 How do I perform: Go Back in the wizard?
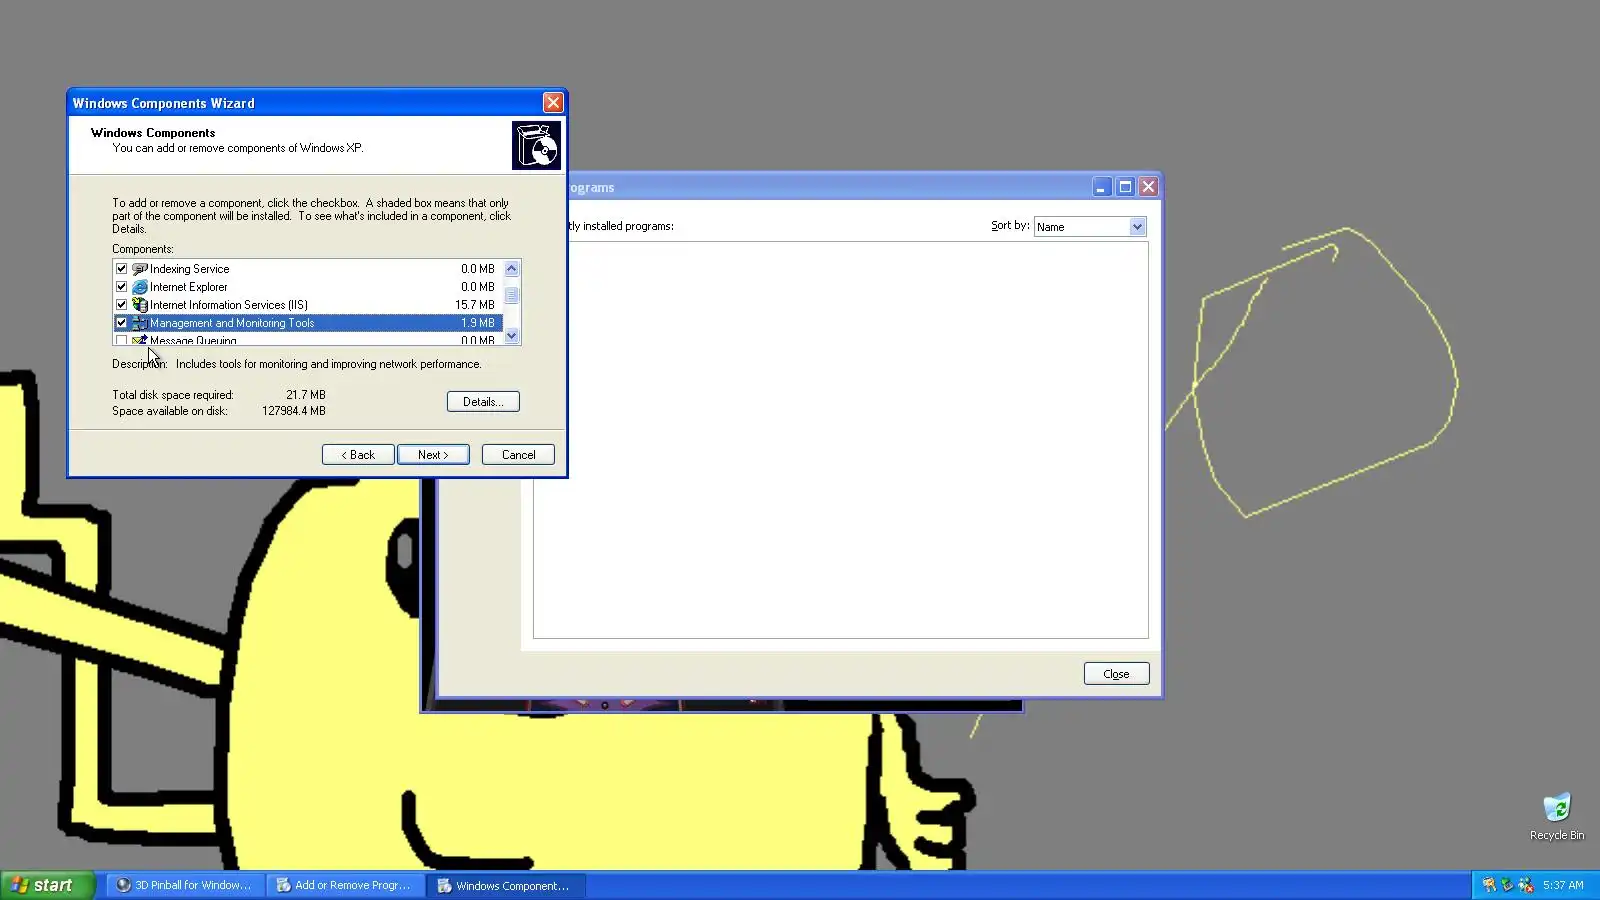(358, 455)
